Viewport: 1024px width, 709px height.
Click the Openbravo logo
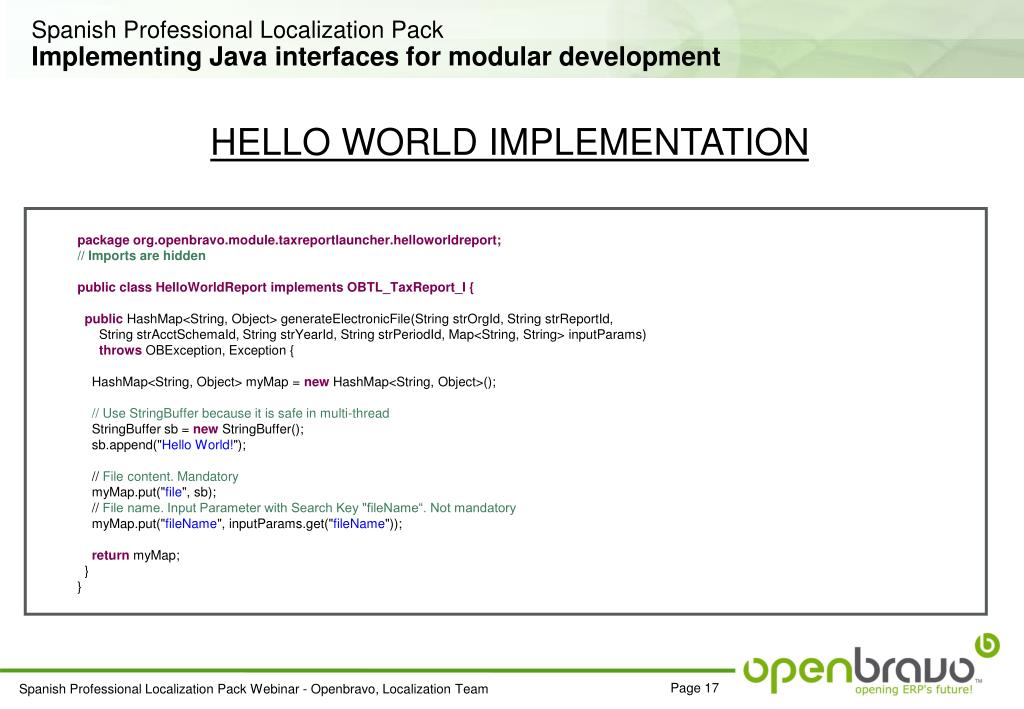pyautogui.click(x=871, y=665)
